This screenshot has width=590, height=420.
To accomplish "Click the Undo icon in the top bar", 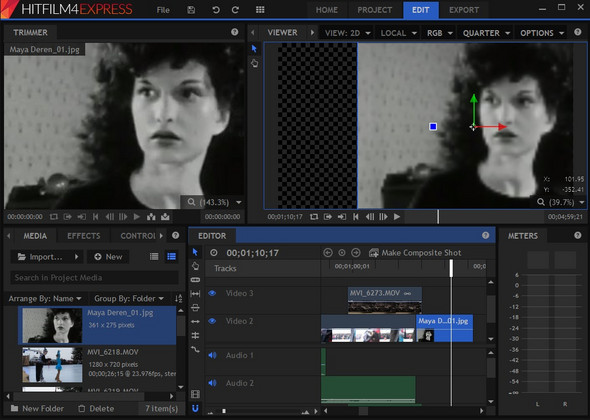I will pyautogui.click(x=216, y=10).
